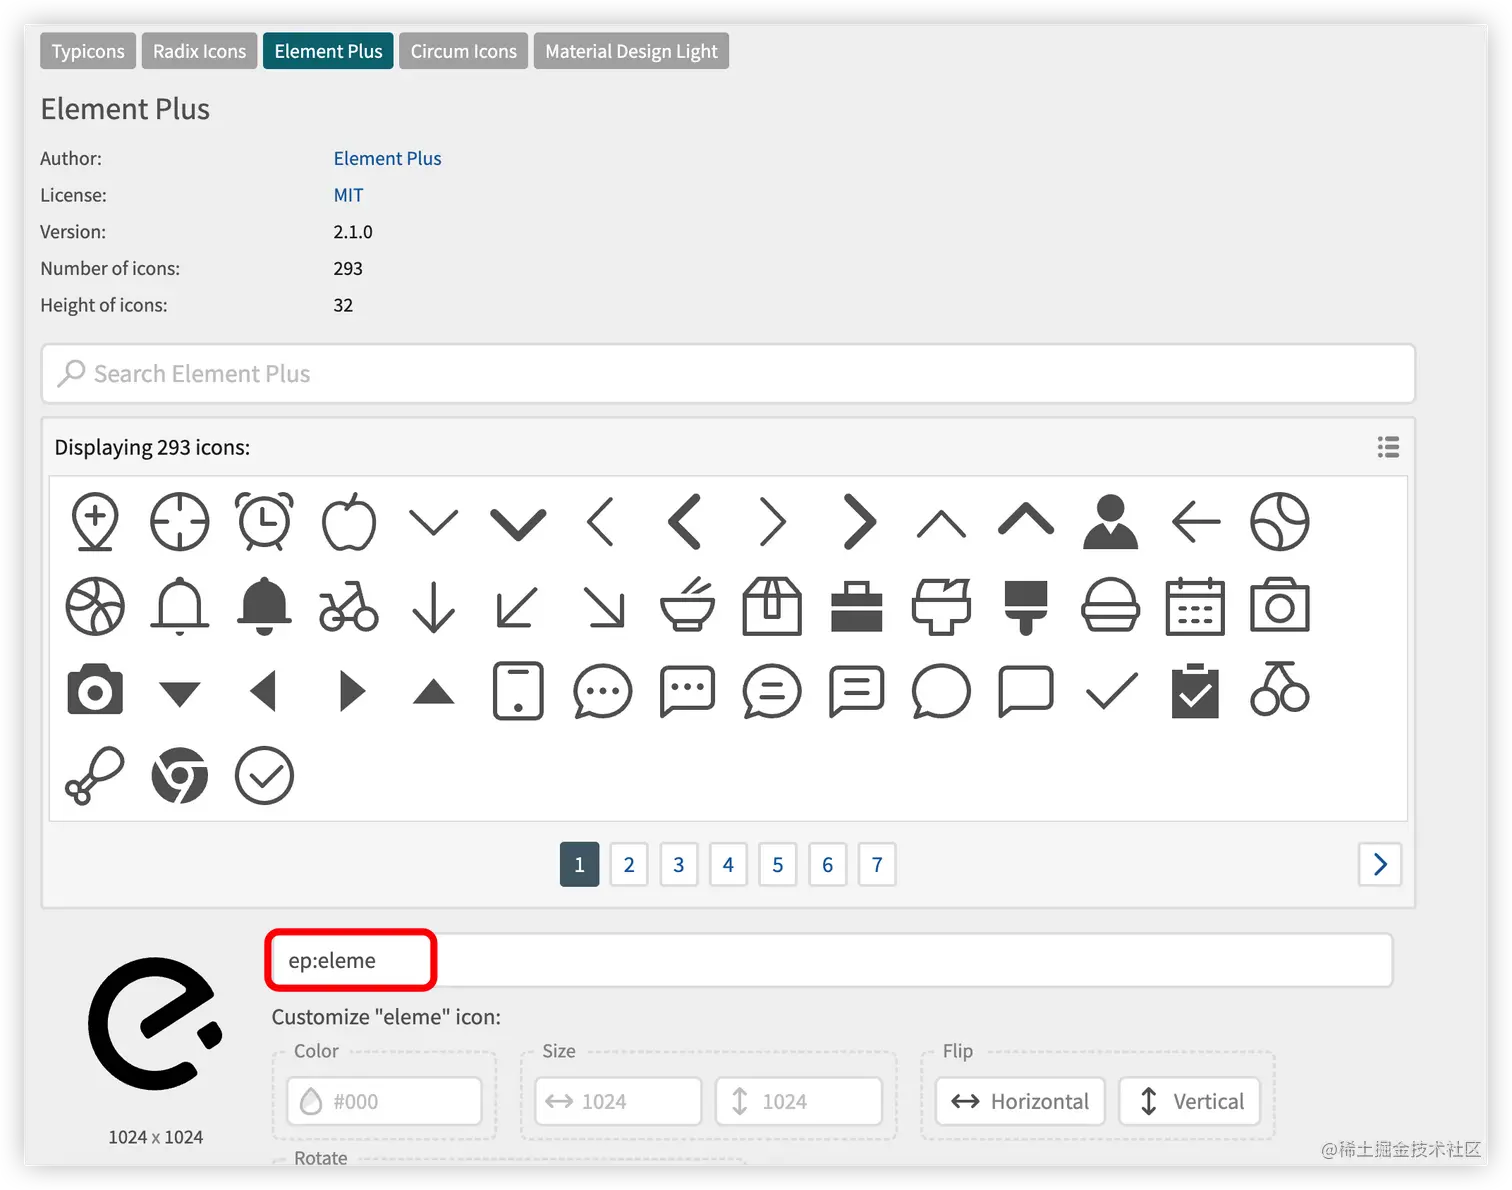This screenshot has width=1512, height=1190.
Task: Select current page 1 button
Action: (x=579, y=865)
